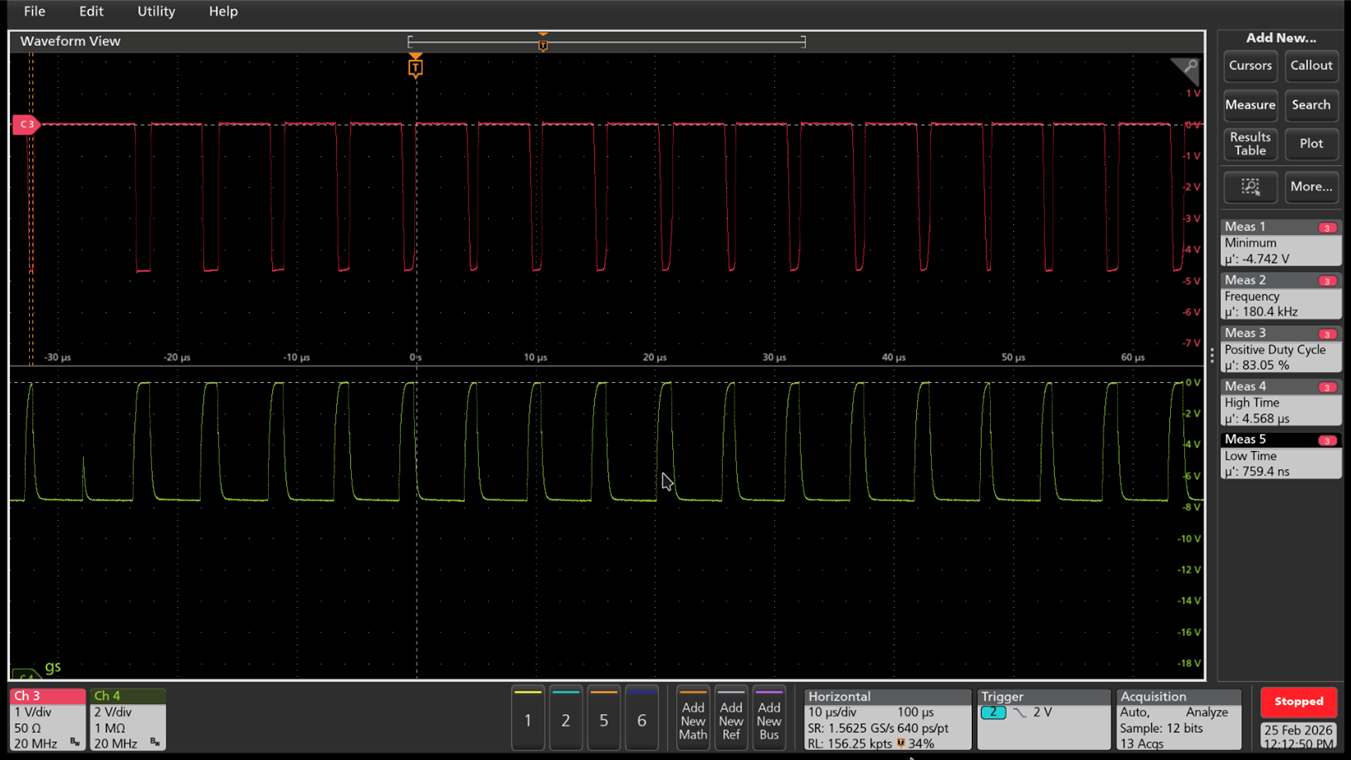The height and width of the screenshot is (760, 1351).
Task: Click the C3 channel ground handle
Action: [x=26, y=124]
